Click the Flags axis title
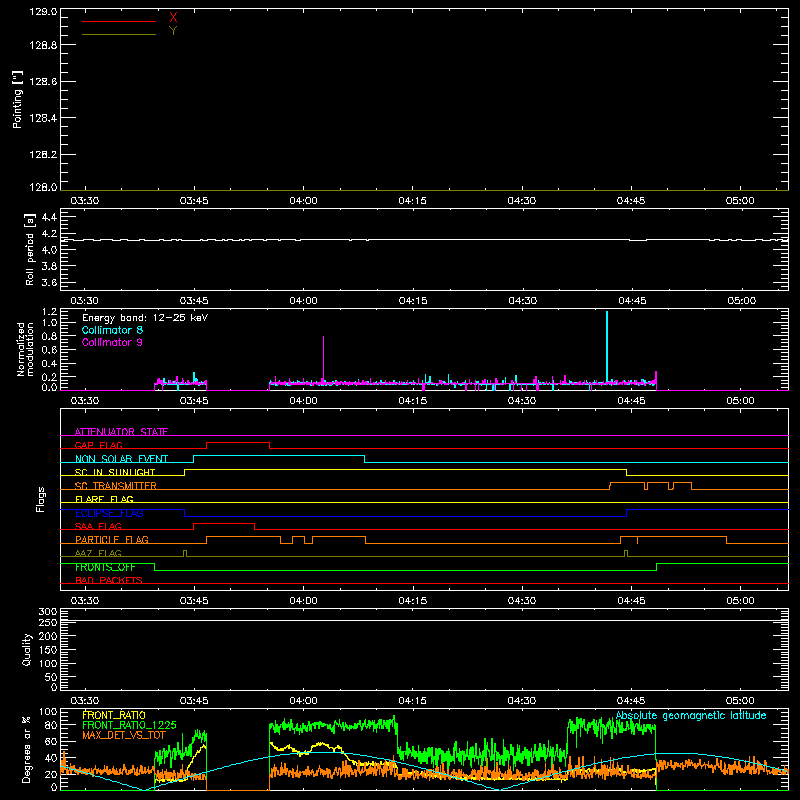The height and width of the screenshot is (800, 800). [40, 499]
